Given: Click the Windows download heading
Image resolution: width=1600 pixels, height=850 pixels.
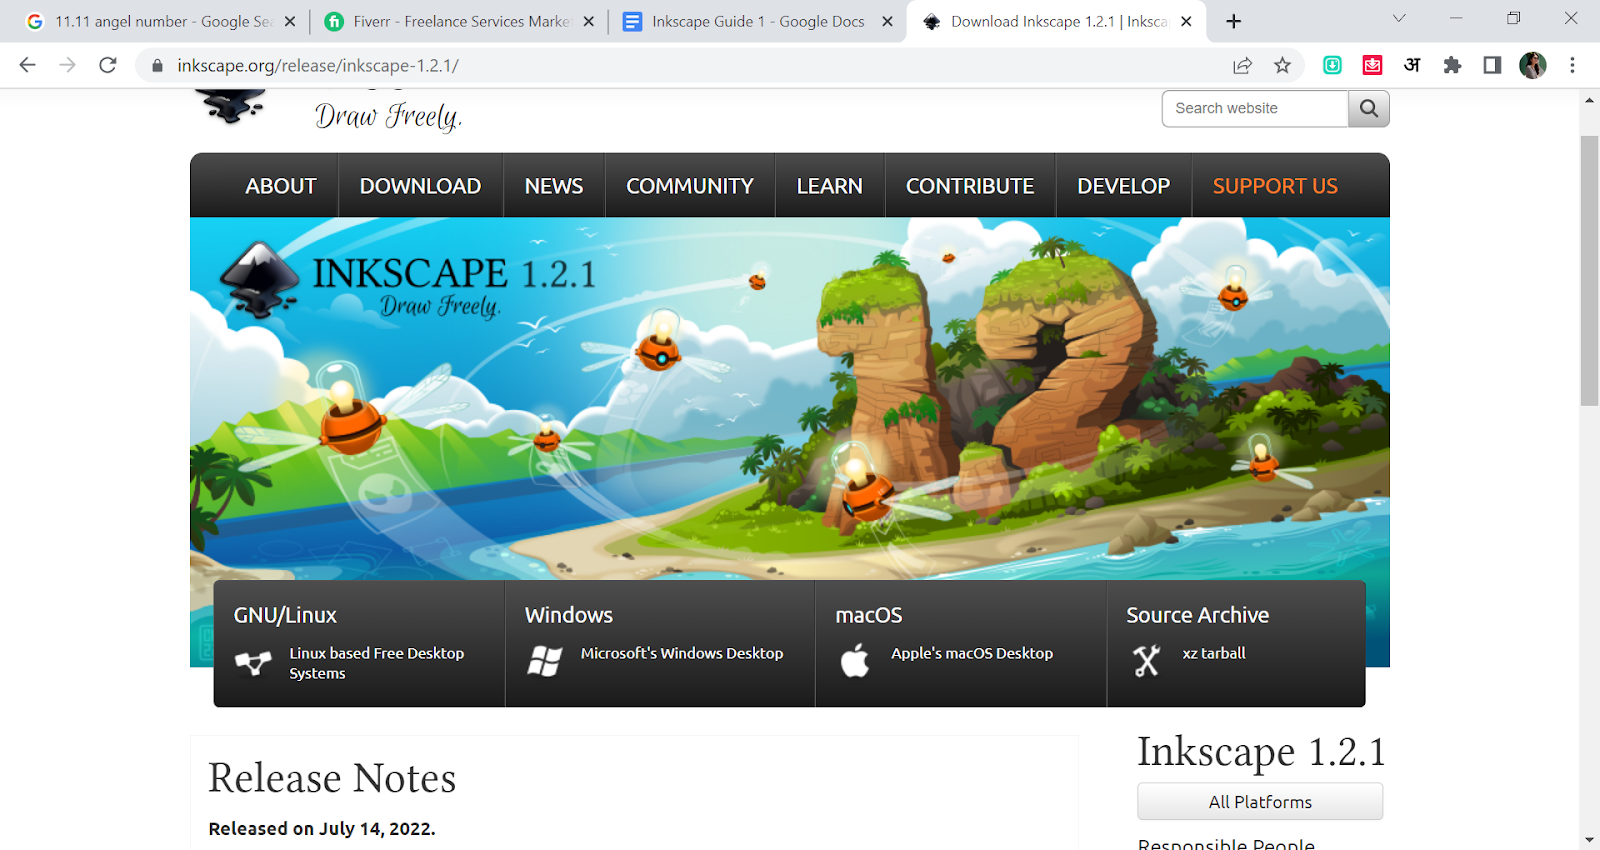Looking at the screenshot, I should (x=569, y=615).
